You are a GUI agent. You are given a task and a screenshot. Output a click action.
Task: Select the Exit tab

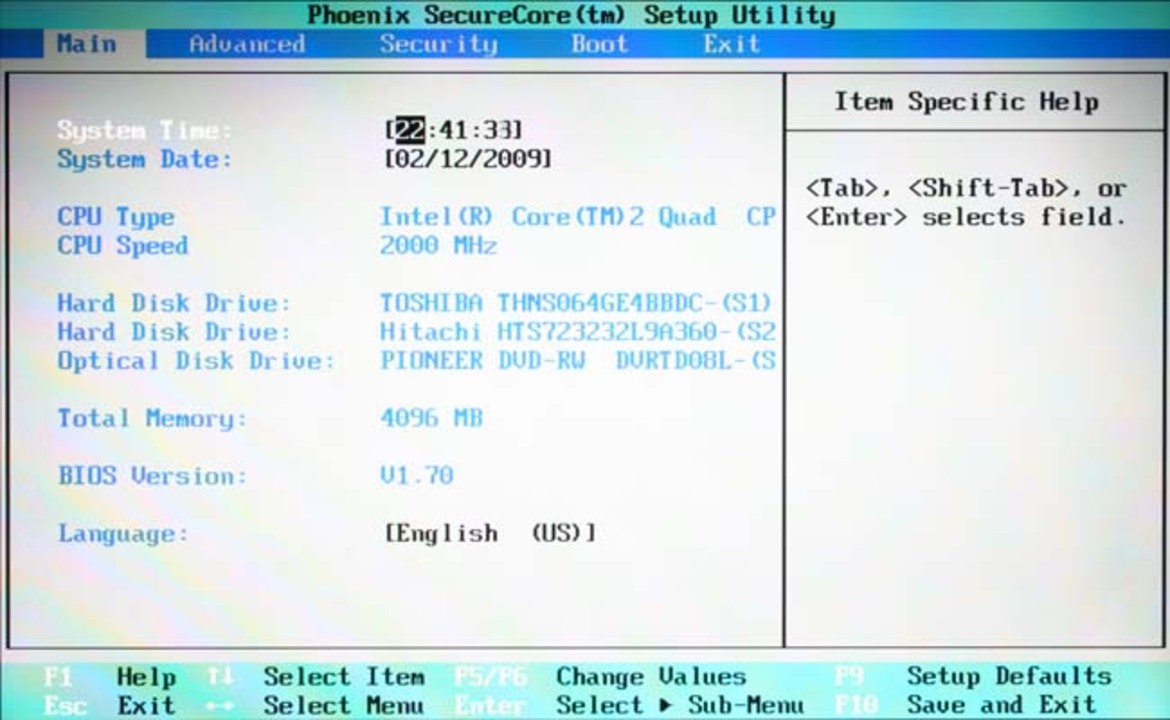pyautogui.click(x=731, y=44)
